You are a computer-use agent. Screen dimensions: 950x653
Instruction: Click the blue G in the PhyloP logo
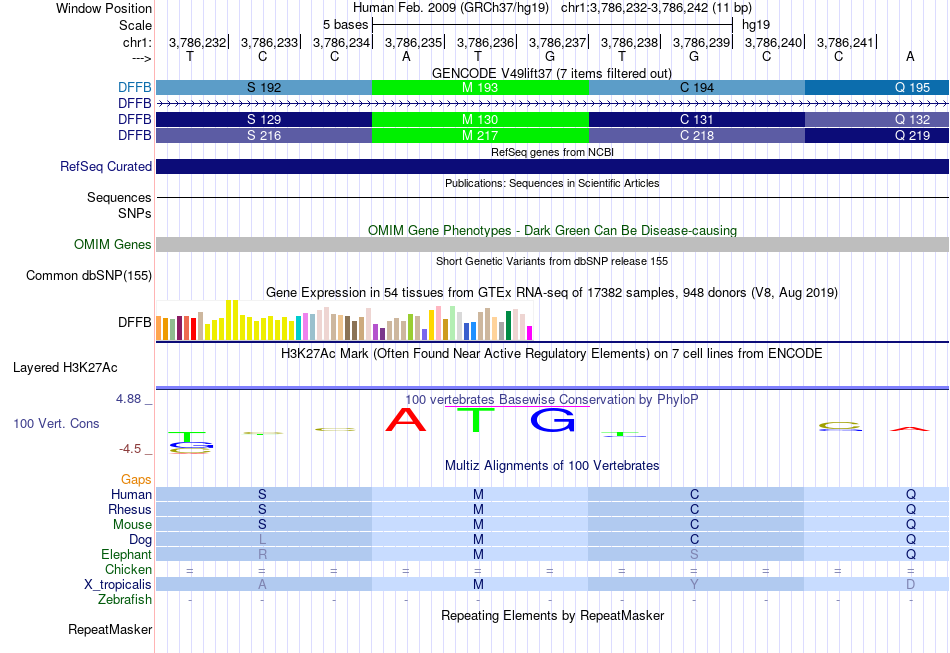pyautogui.click(x=552, y=420)
